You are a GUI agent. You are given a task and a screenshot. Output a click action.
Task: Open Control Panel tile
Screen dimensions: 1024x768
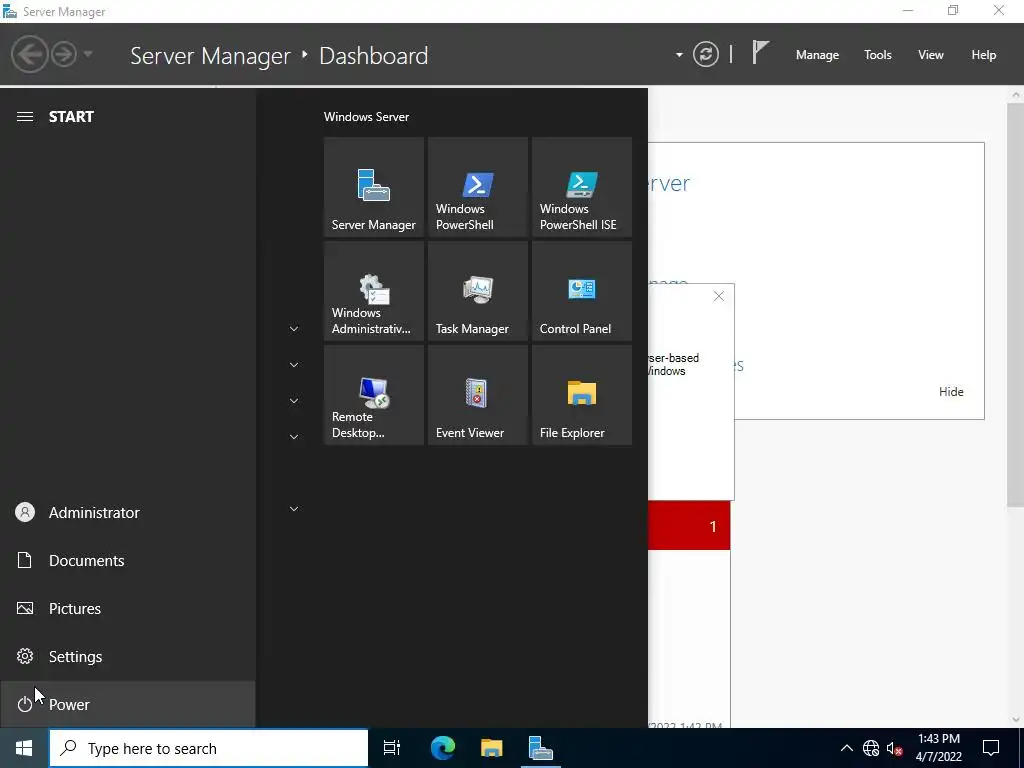582,291
